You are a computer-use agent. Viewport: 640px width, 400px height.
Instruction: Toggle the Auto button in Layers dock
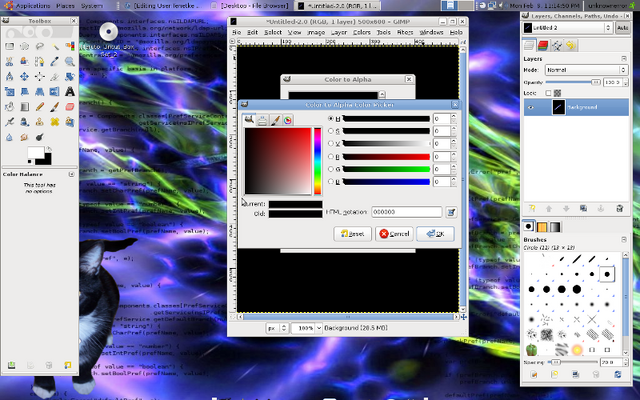(622, 28)
